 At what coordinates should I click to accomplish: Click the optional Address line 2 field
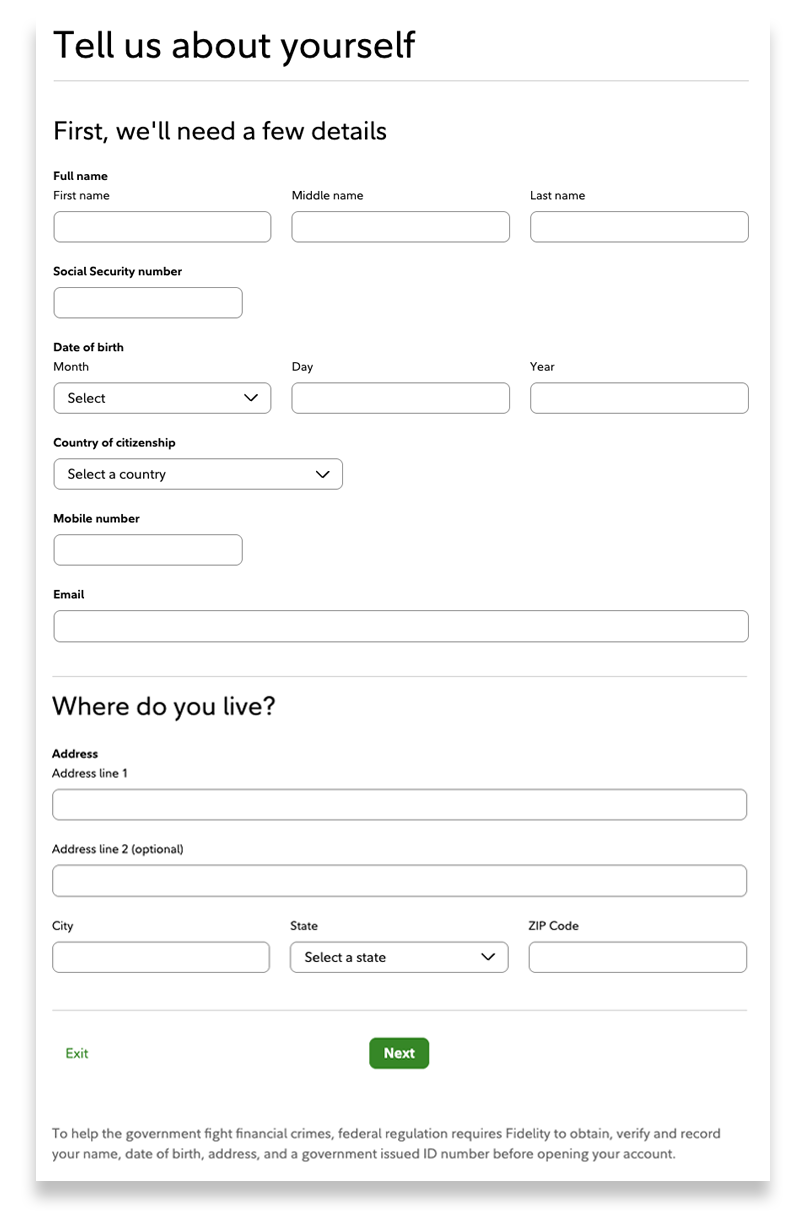point(399,881)
